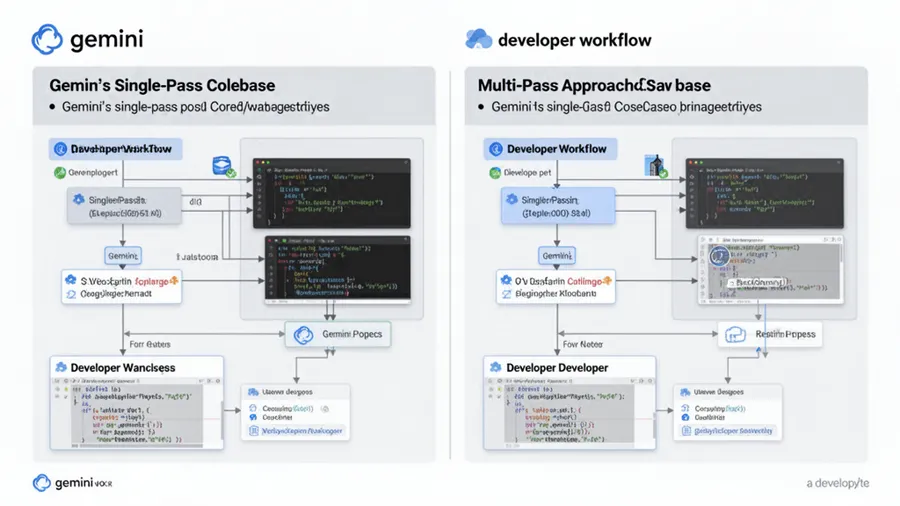The height and width of the screenshot is (506, 900).
Task: Click the cloud icon beside 'developer workflow'
Action: [x=478, y=40]
